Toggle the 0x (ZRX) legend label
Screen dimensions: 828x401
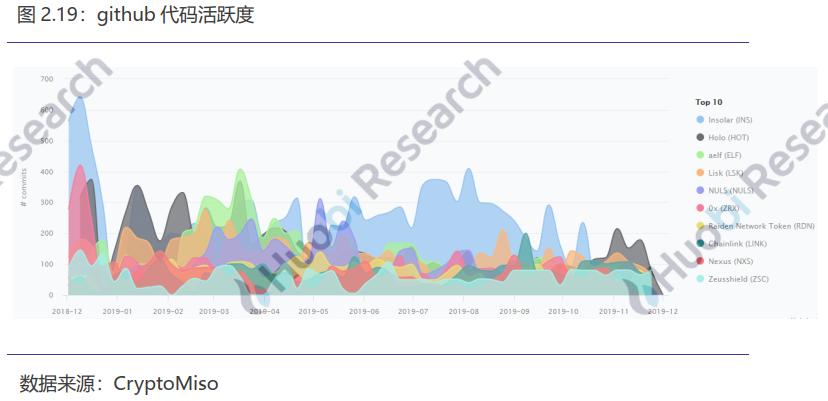point(724,208)
